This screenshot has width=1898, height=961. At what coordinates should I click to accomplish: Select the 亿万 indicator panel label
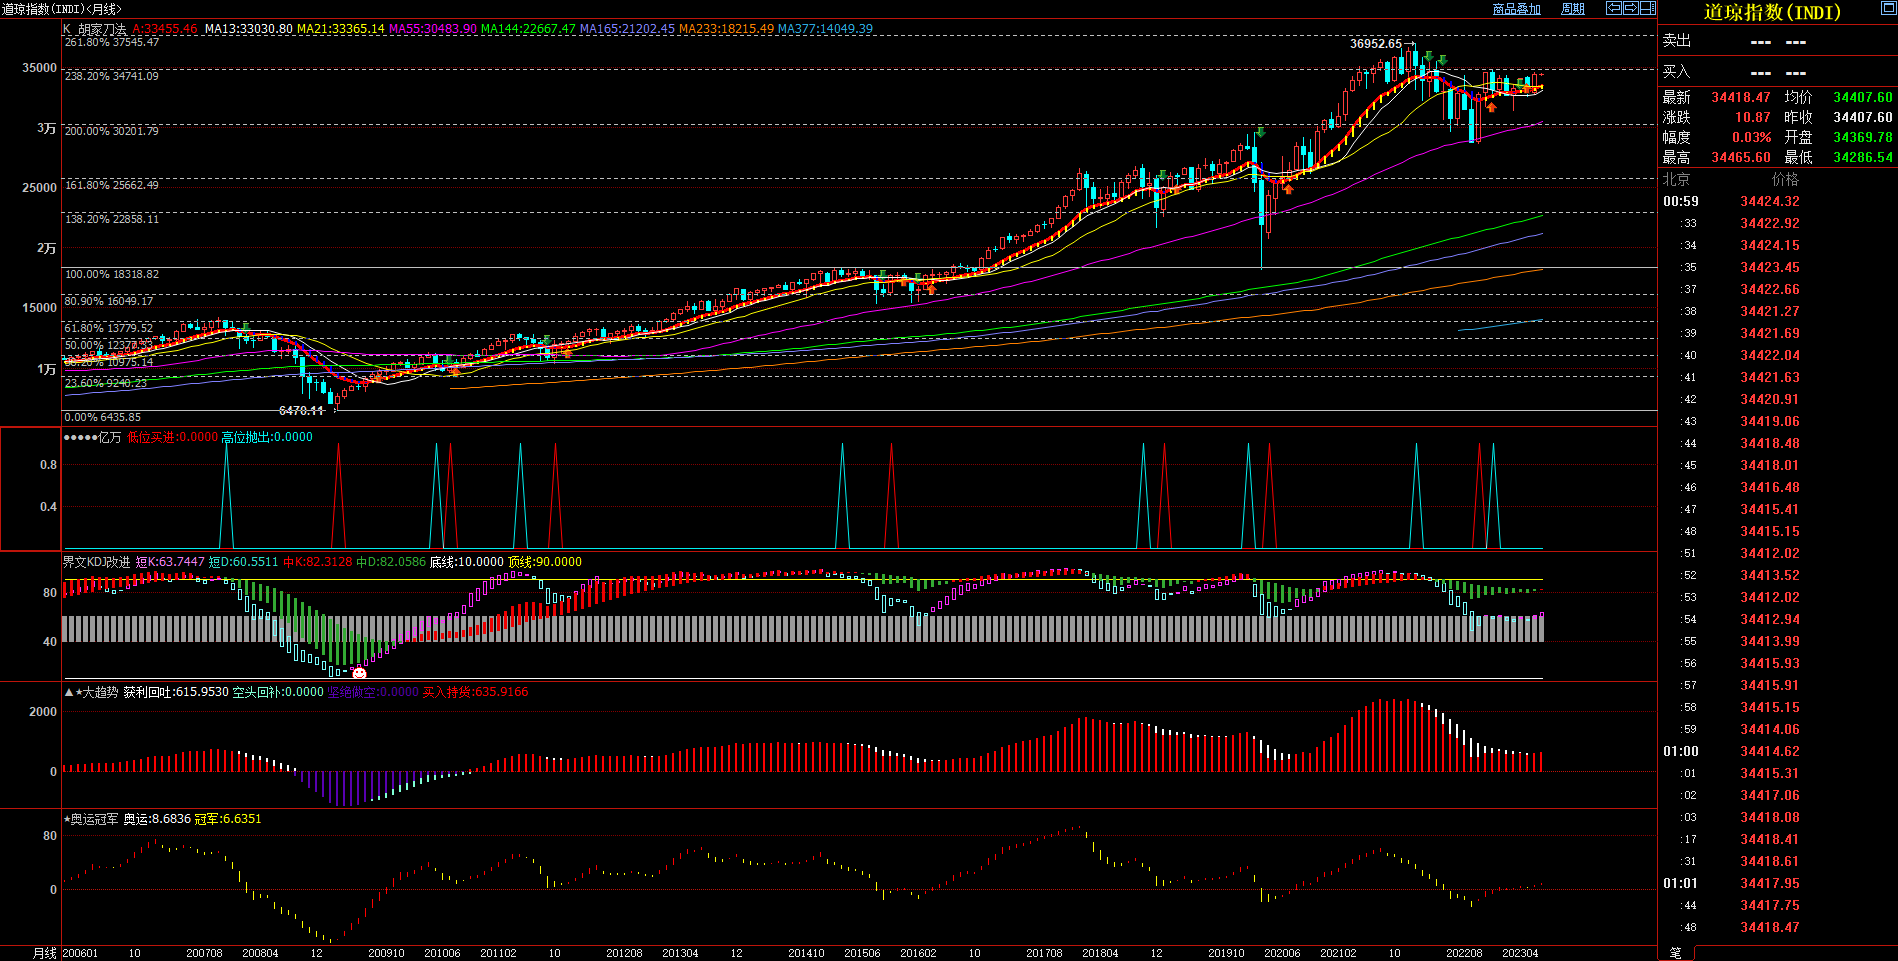tap(109, 437)
